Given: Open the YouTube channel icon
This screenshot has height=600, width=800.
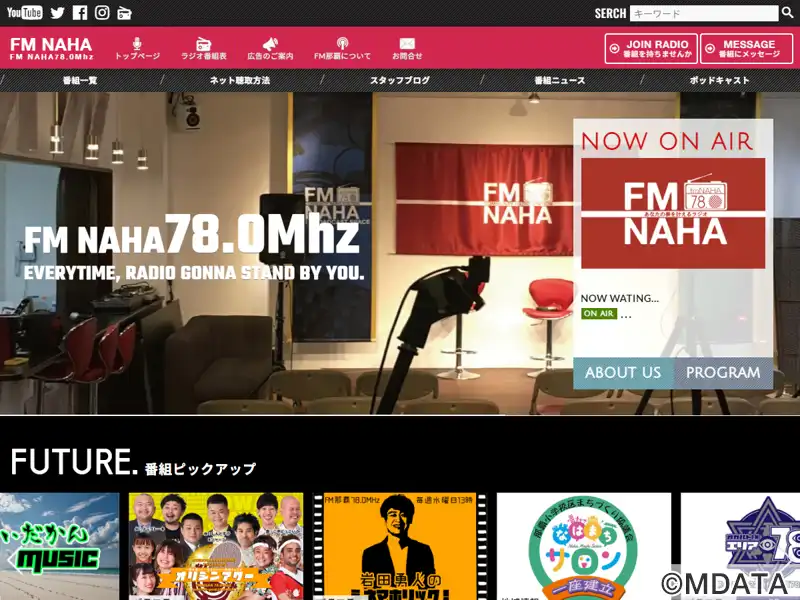Looking at the screenshot, I should (24, 12).
